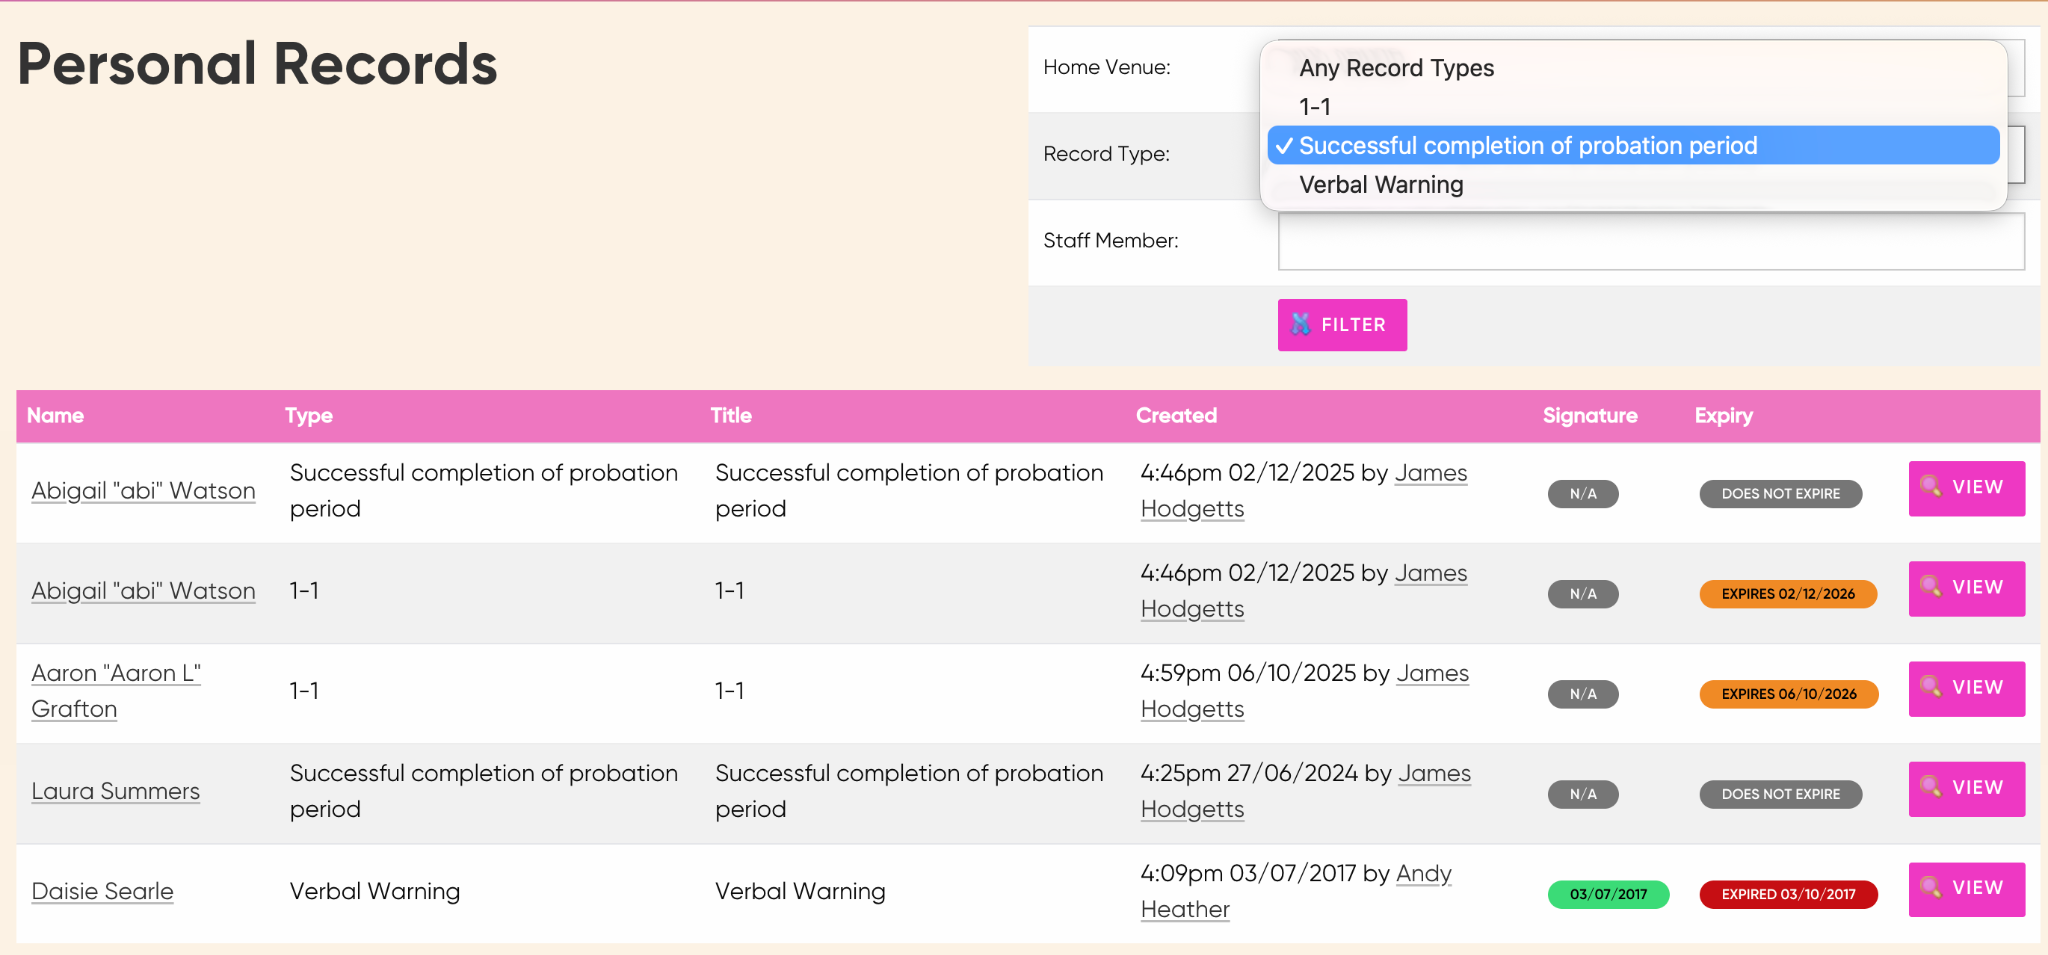2048x955 pixels.
Task: Click Andy Heather creator link
Action: tap(1296, 891)
